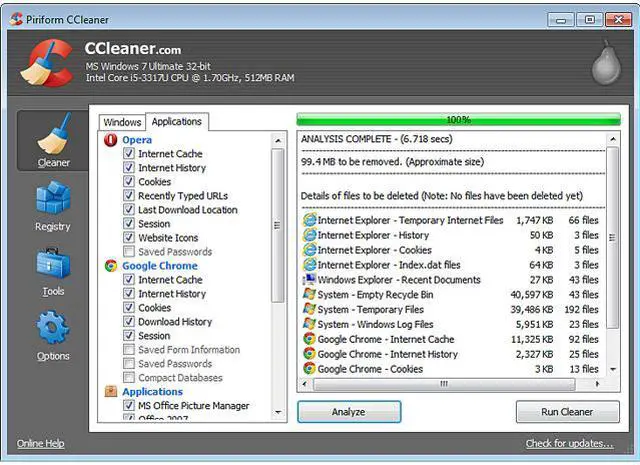Click the CCleaner broom logo in header
Image resolution: width=640 pixels, height=465 pixels.
click(x=47, y=63)
